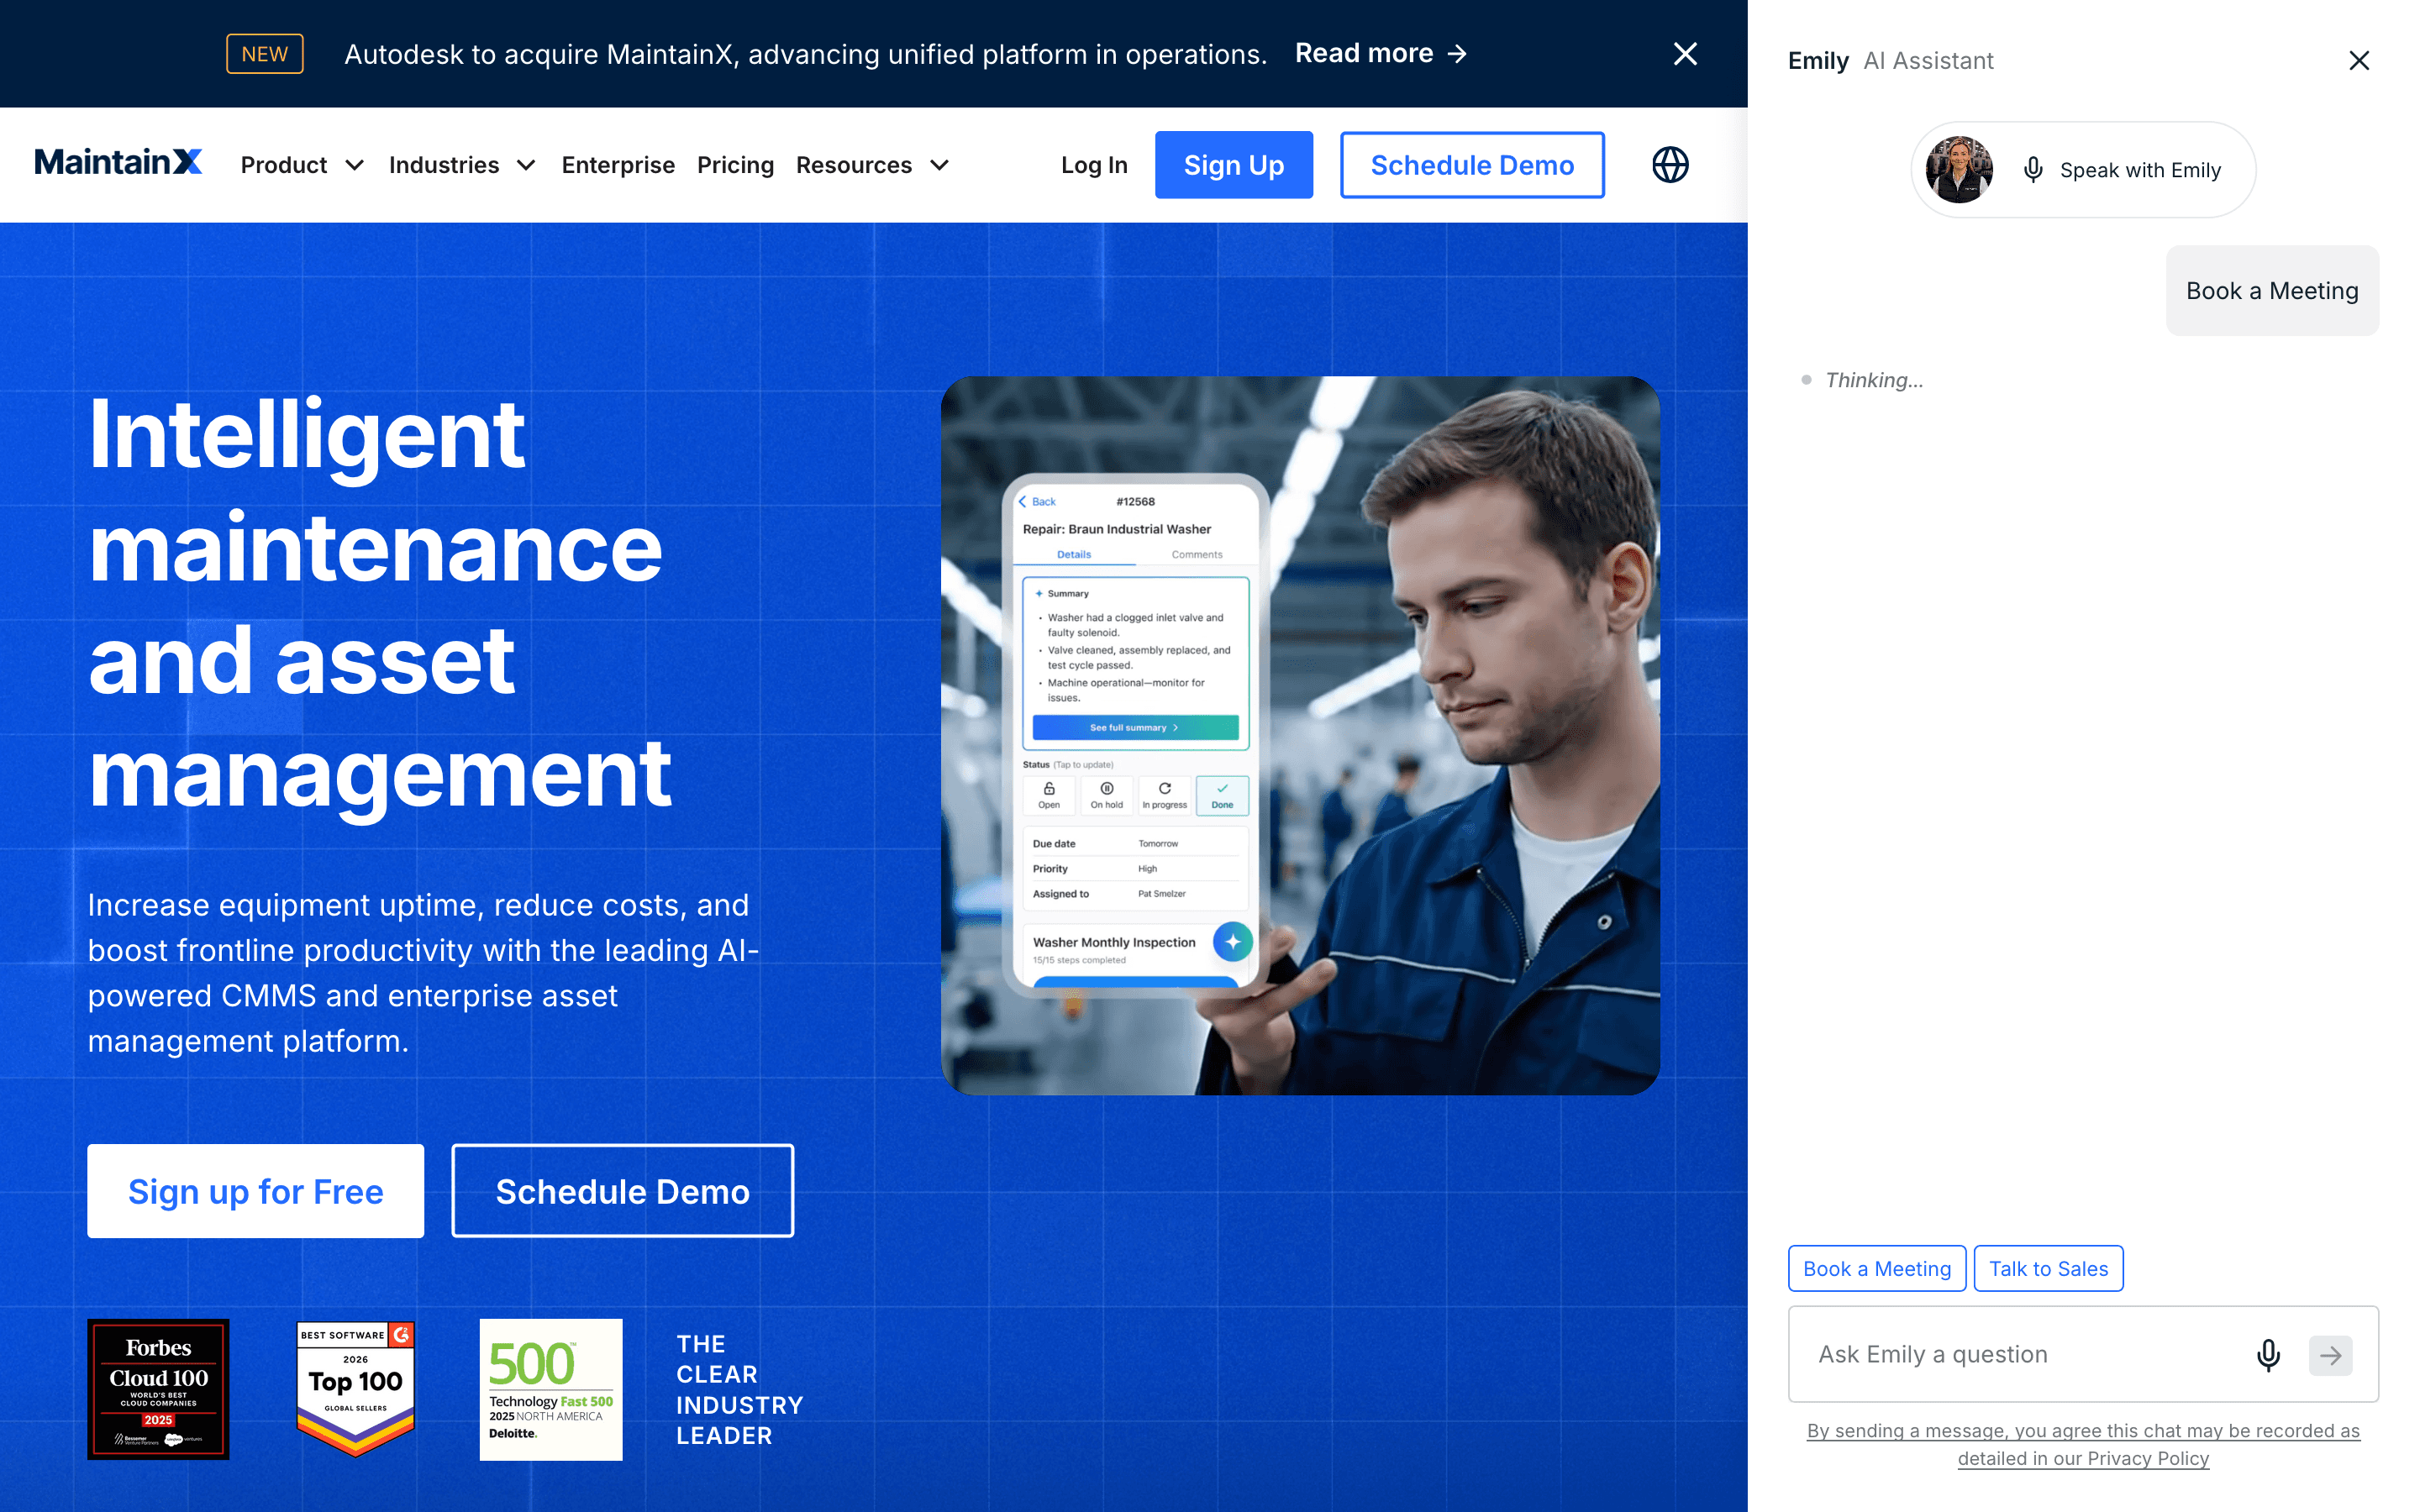Click the AI Assistant label in chat header
2420x1512 pixels.
point(1928,61)
